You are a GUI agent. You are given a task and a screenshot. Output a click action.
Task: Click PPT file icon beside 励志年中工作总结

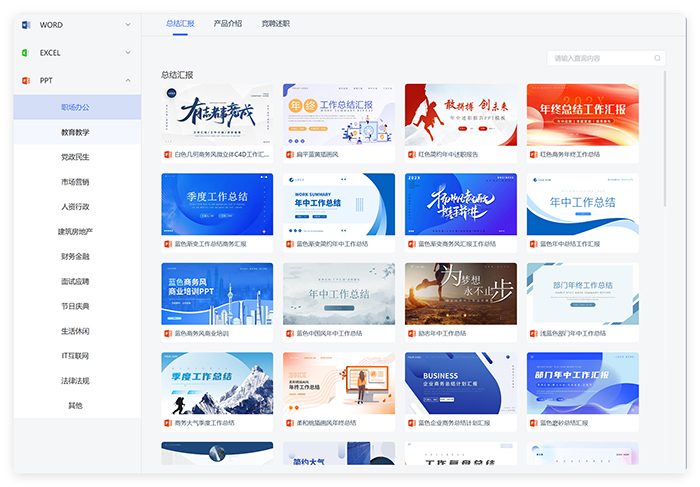[411, 333]
